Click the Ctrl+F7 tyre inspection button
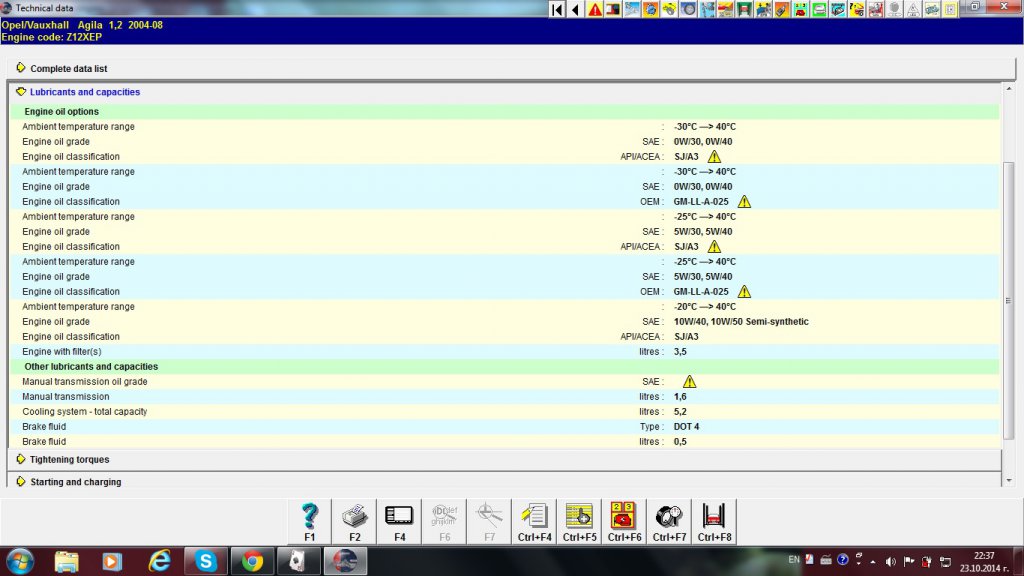 pos(670,521)
